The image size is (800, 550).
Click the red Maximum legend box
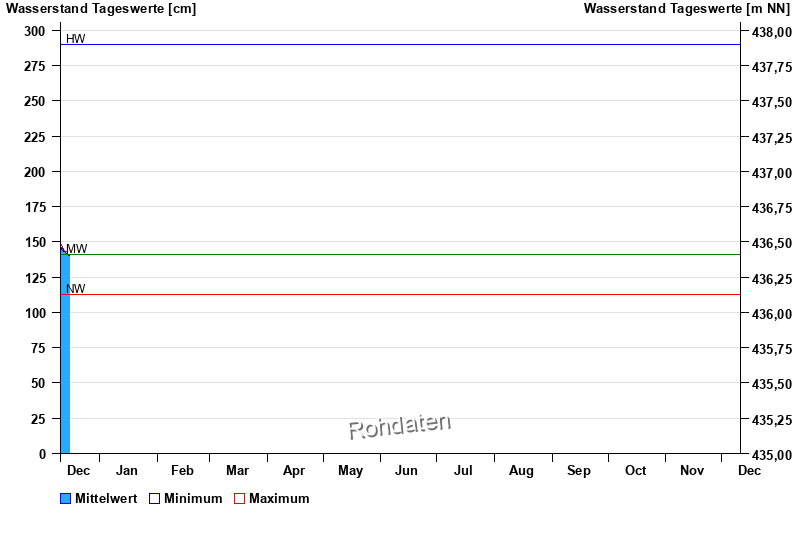239,499
